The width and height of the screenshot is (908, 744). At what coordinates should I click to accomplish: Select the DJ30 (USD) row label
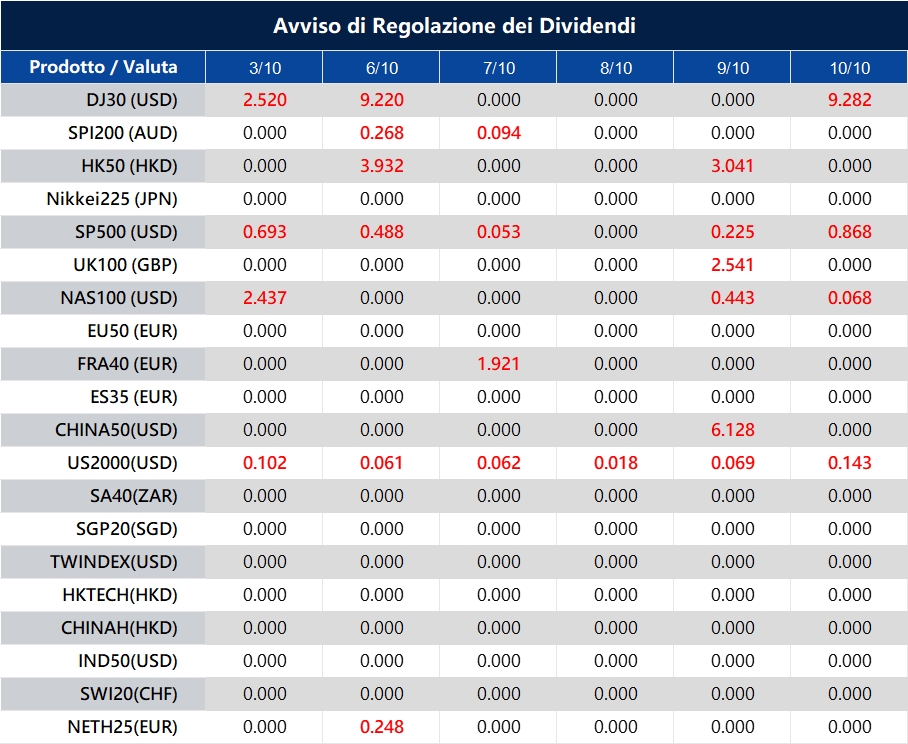[x=132, y=100]
